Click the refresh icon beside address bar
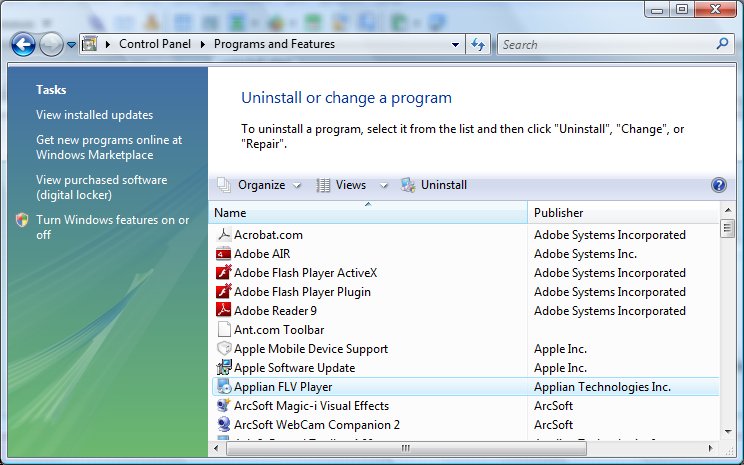 pos(478,44)
